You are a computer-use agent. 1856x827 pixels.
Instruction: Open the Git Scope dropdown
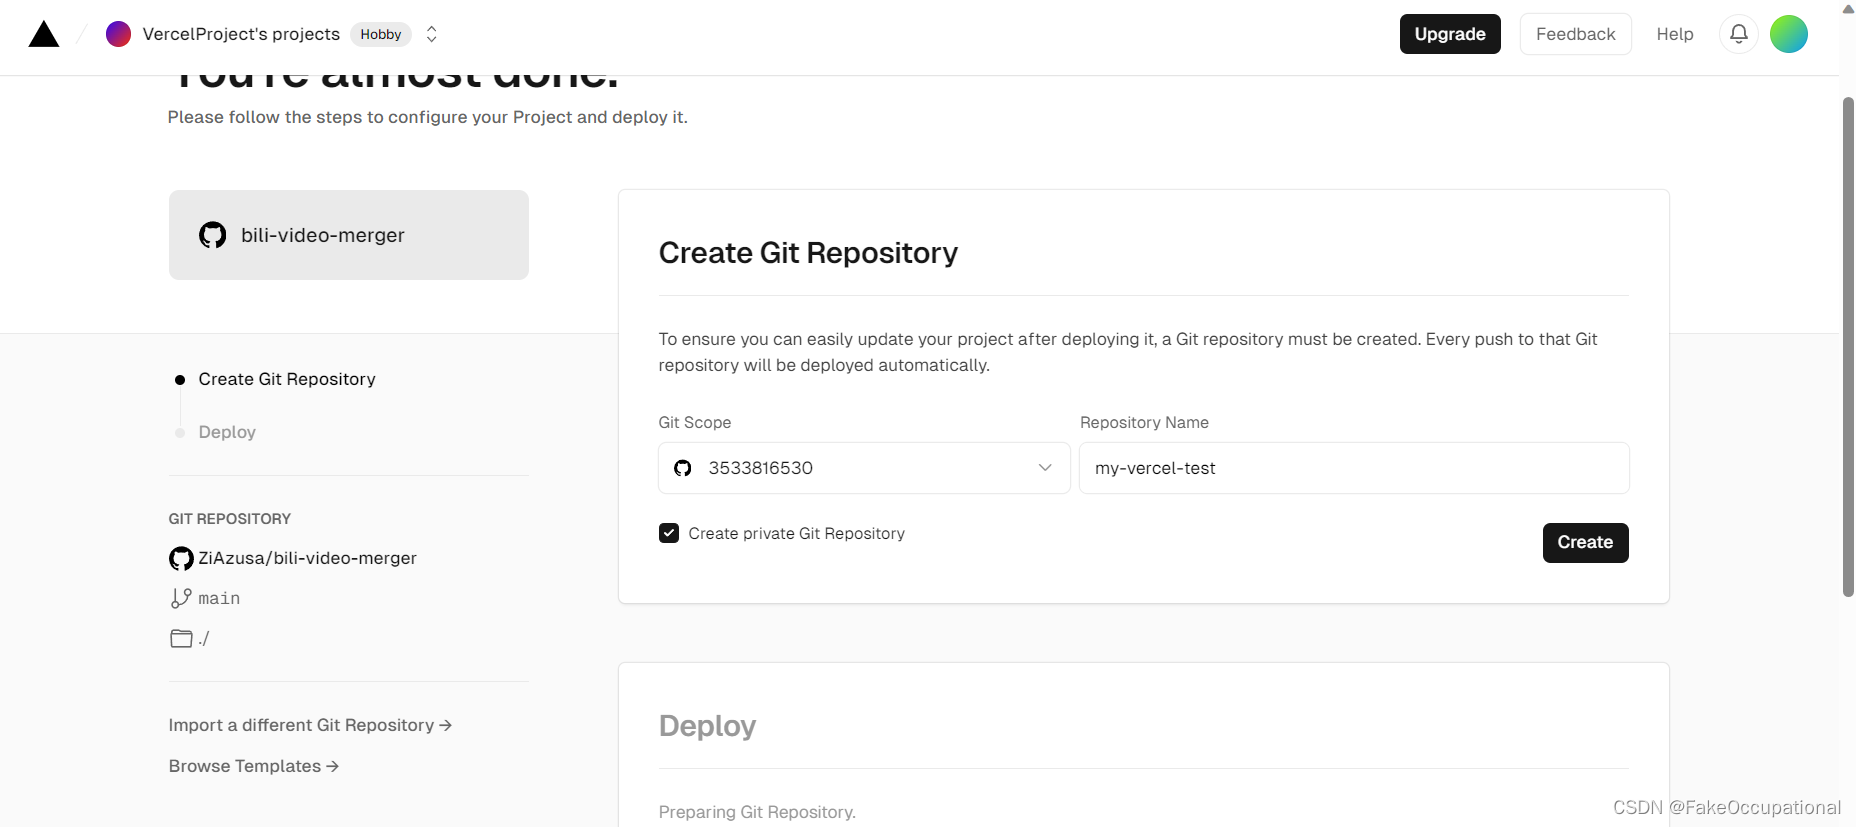(x=864, y=468)
